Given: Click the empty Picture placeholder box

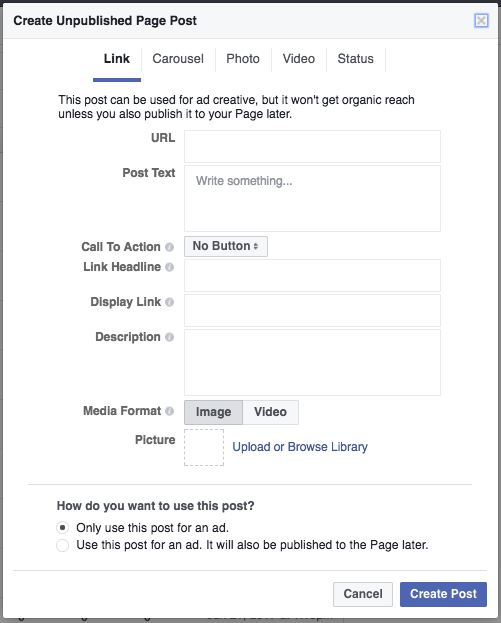Looking at the screenshot, I should point(204,447).
